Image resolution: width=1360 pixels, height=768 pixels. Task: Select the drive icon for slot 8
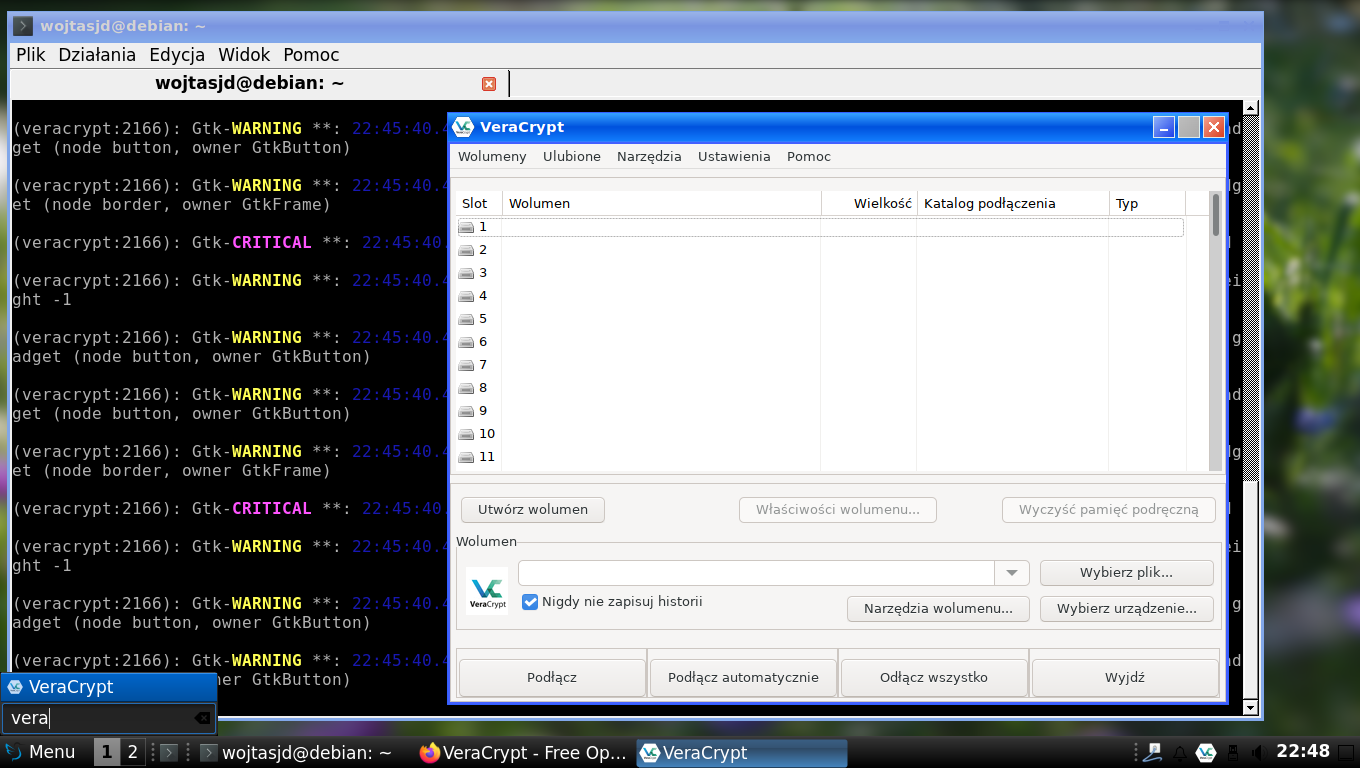click(x=466, y=388)
